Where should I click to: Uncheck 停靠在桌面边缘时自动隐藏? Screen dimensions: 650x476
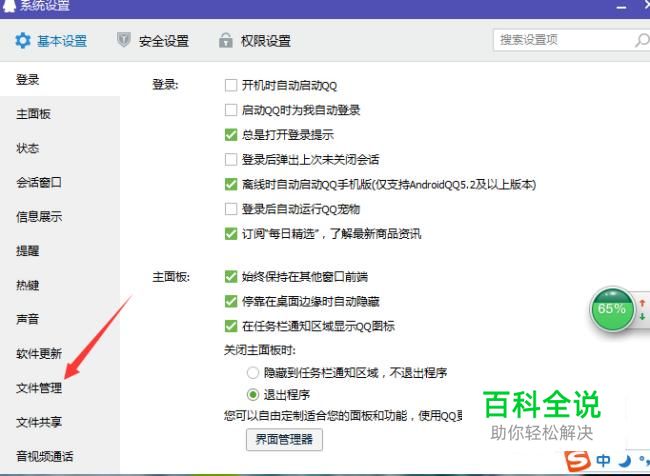click(231, 301)
